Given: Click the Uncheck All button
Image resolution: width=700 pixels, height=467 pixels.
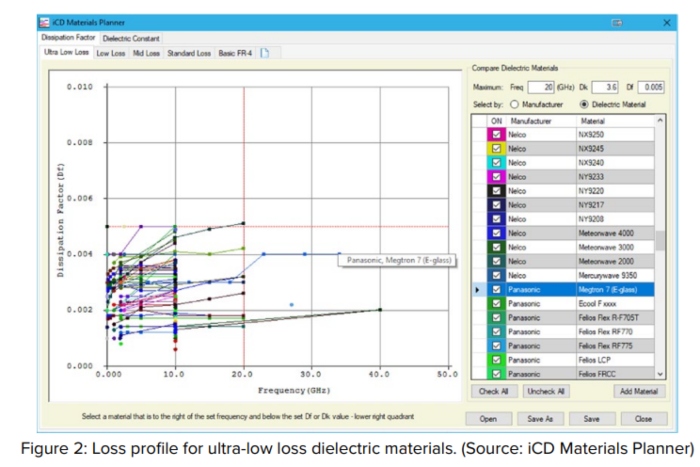Looking at the screenshot, I should click(x=546, y=392).
